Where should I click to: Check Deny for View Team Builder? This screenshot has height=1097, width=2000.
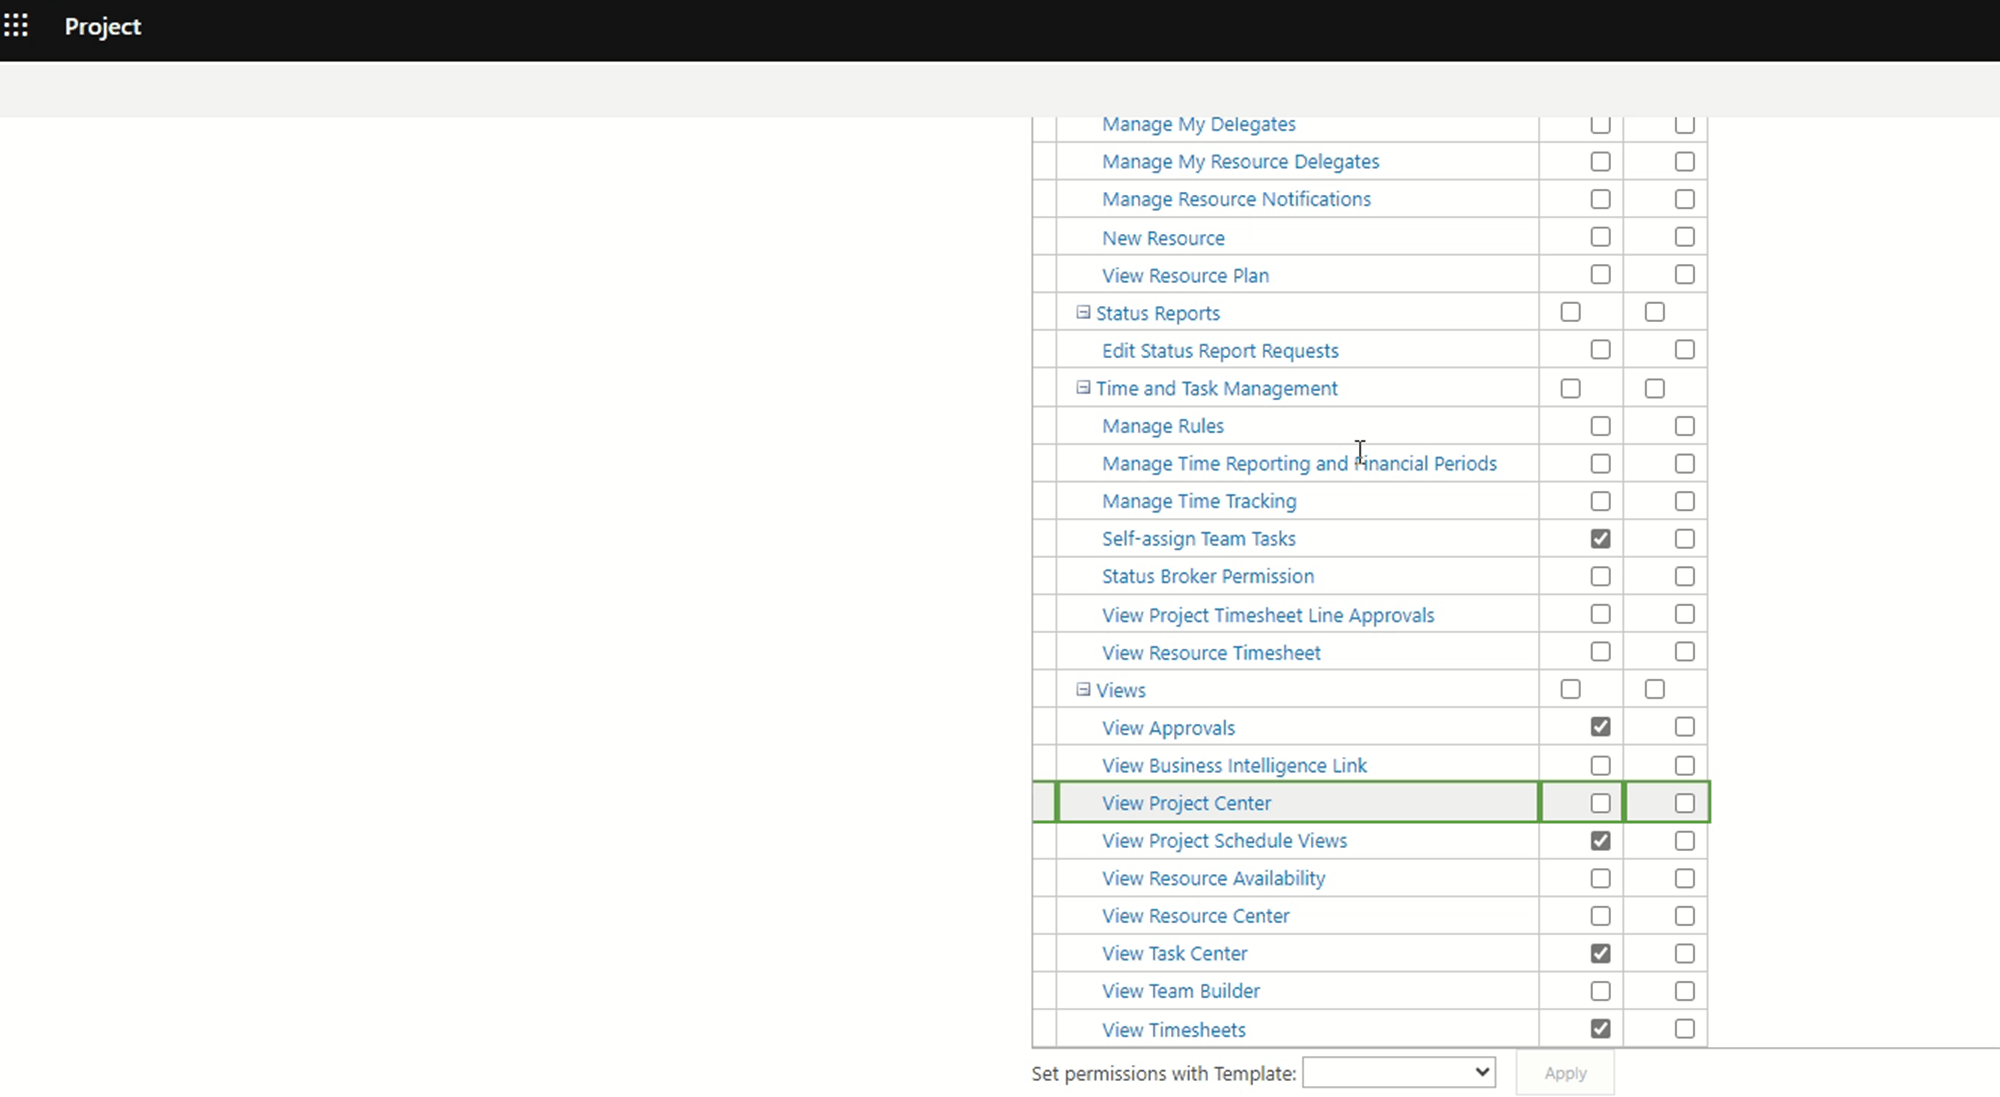tap(1685, 991)
